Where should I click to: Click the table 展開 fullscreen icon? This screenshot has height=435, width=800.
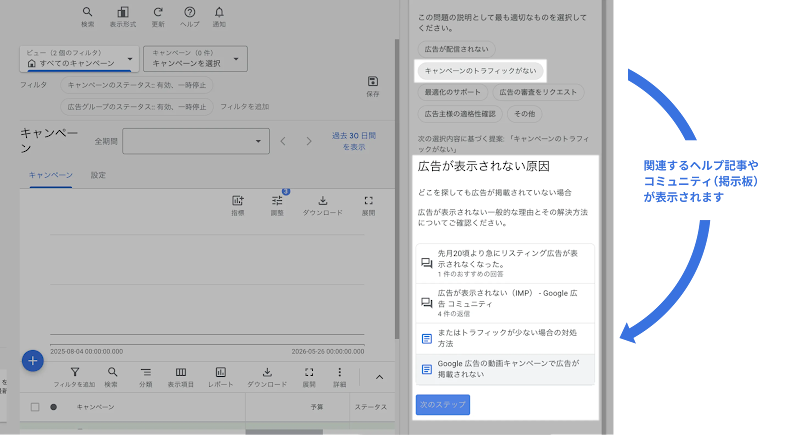tap(309, 372)
